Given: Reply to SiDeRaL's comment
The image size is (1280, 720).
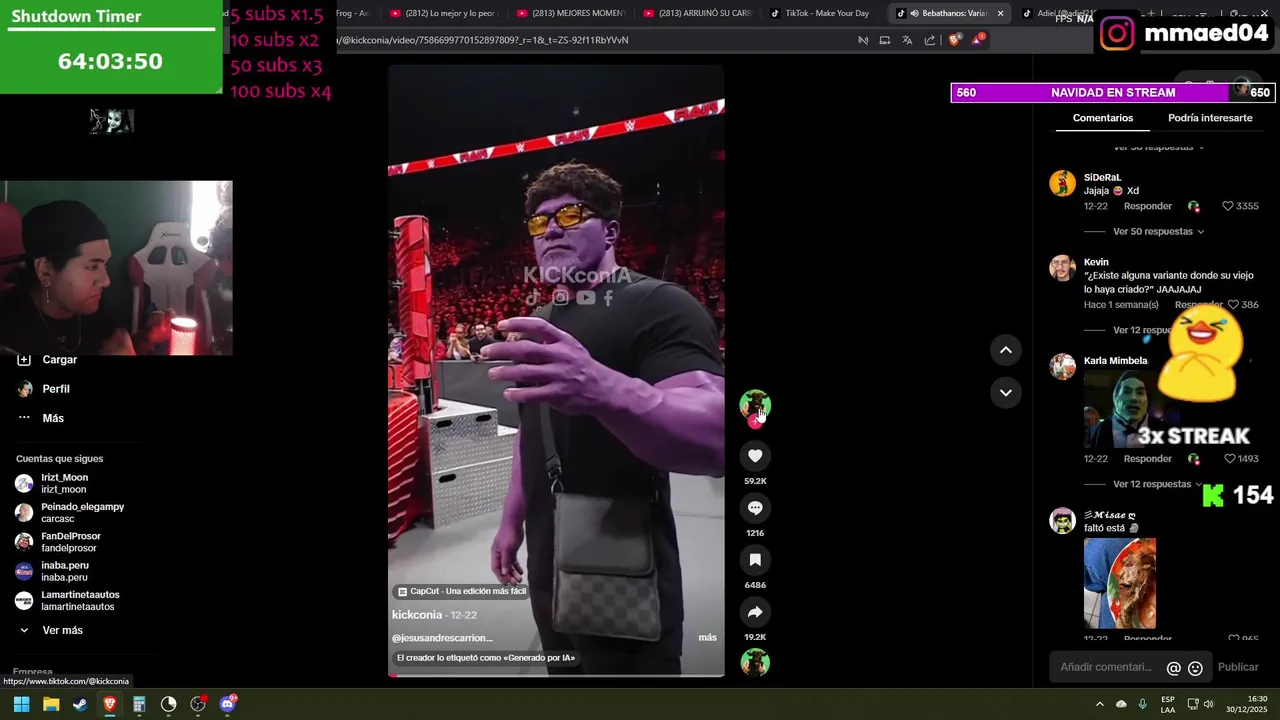Looking at the screenshot, I should (1147, 206).
